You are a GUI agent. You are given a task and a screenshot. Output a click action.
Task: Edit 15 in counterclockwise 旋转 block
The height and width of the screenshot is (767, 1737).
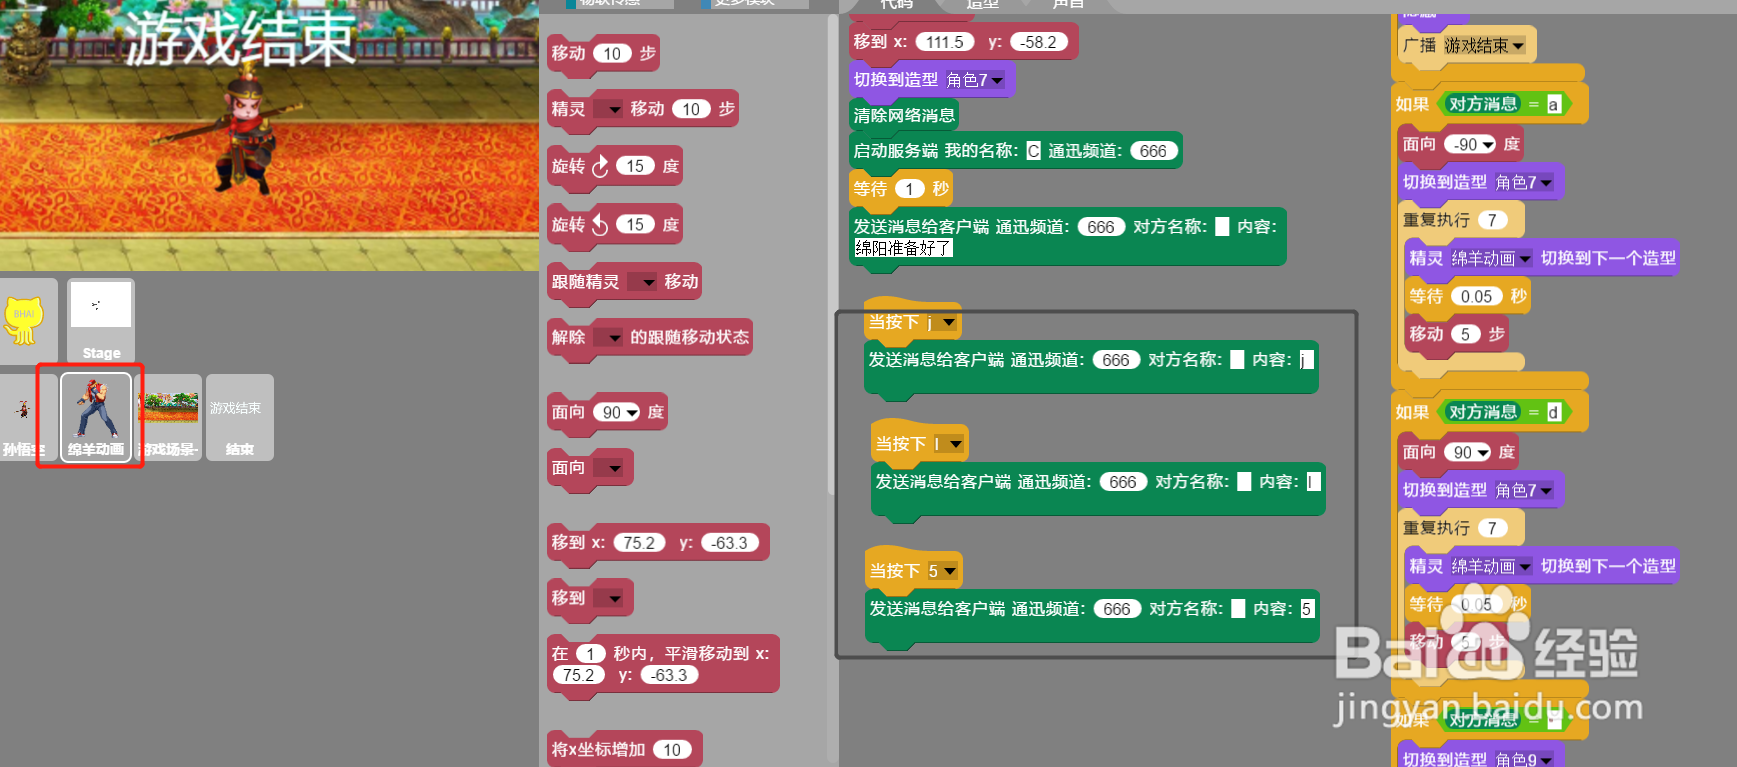click(635, 224)
